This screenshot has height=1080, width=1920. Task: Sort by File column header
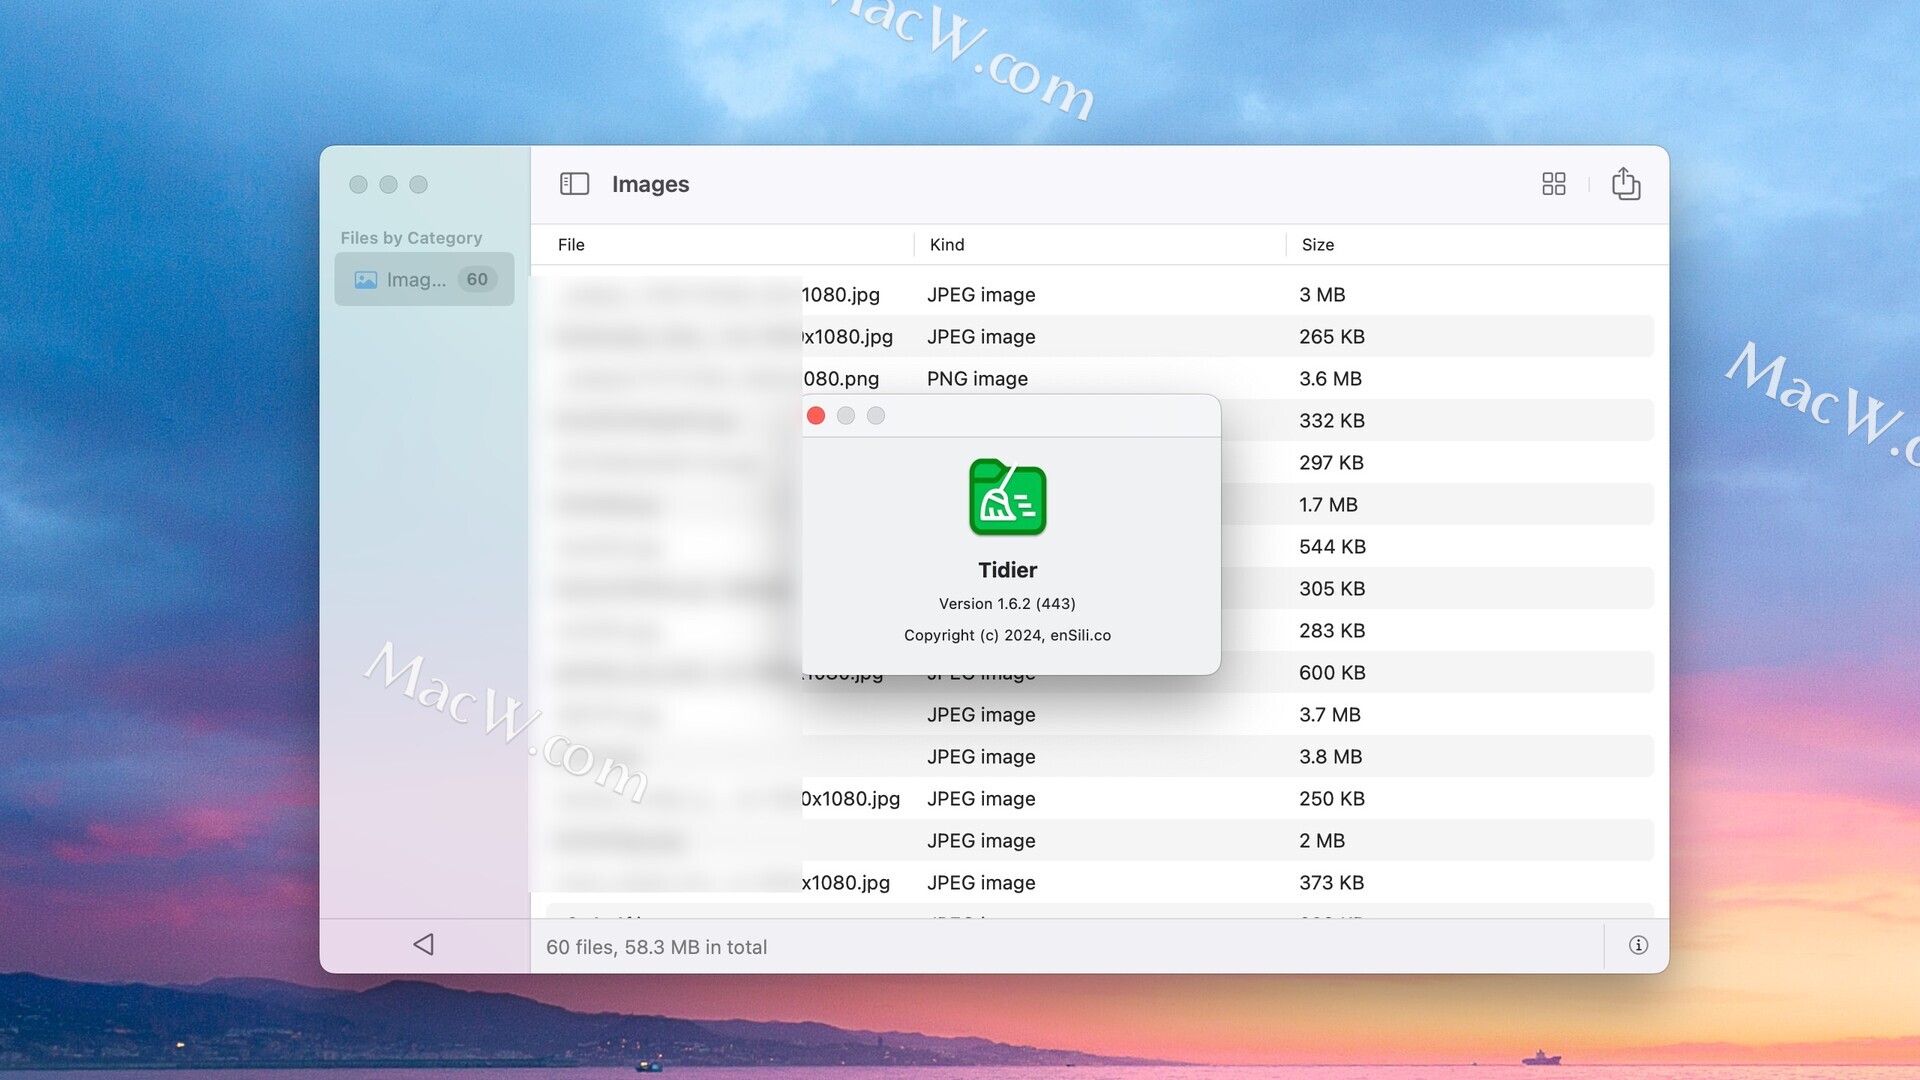572,245
